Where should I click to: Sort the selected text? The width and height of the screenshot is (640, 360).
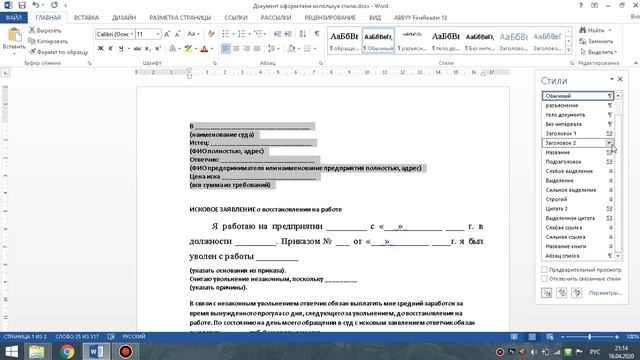(x=302, y=34)
